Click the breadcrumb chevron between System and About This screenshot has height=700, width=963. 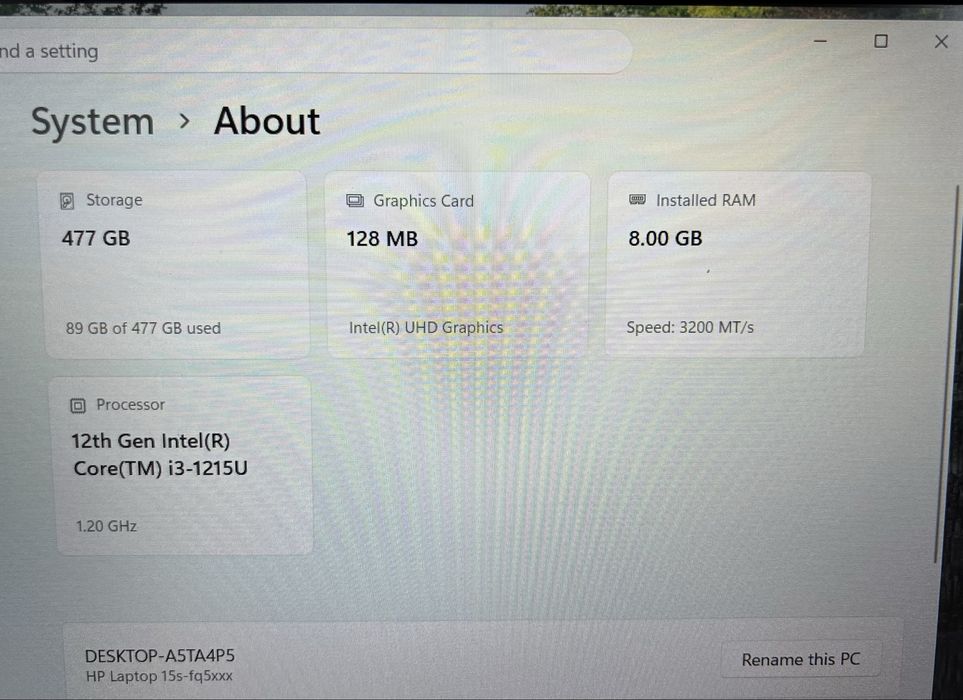[x=184, y=121]
